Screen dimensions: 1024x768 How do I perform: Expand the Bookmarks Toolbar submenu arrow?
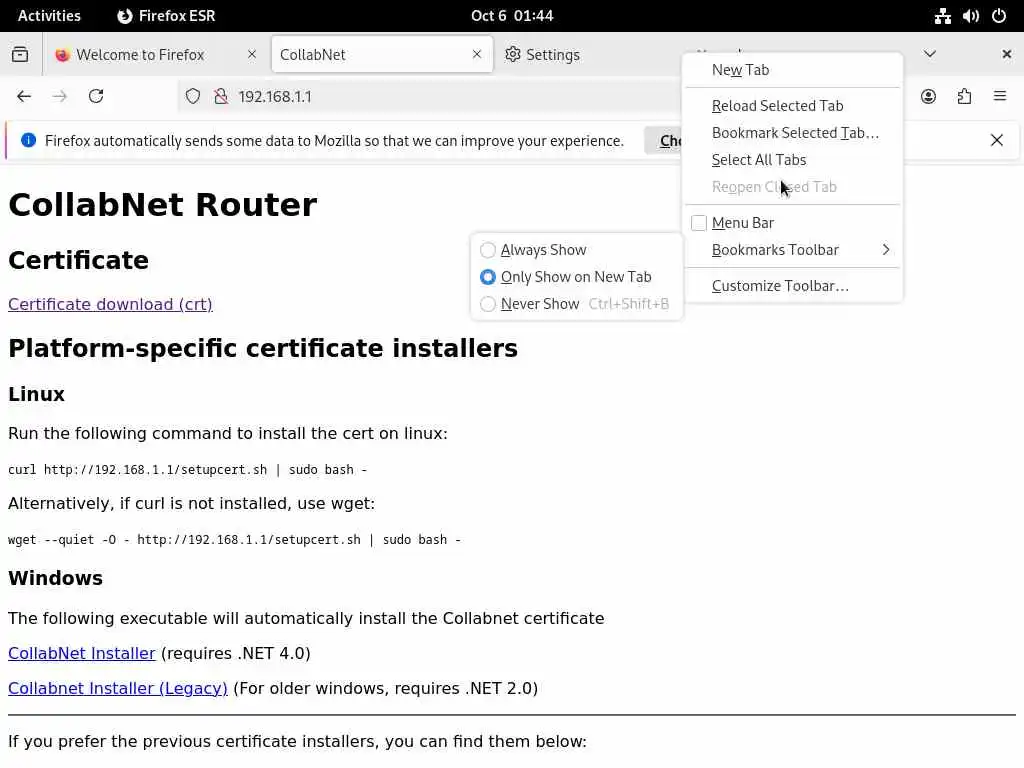[886, 250]
